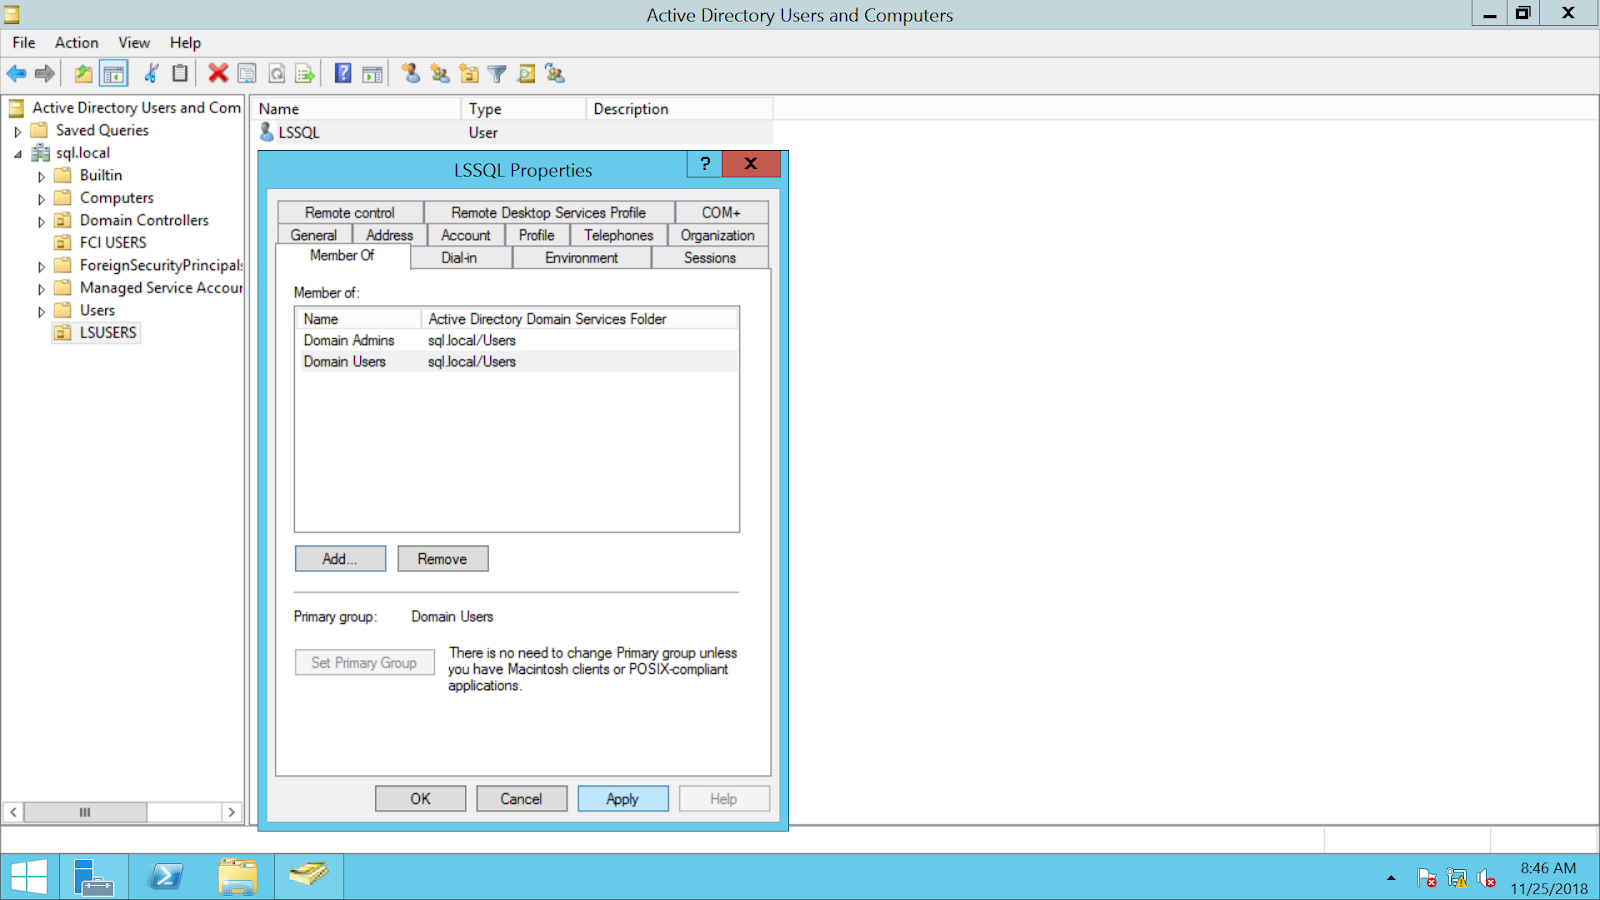The width and height of the screenshot is (1600, 900).
Task: Switch to the Telephones tab
Action: 617,234
